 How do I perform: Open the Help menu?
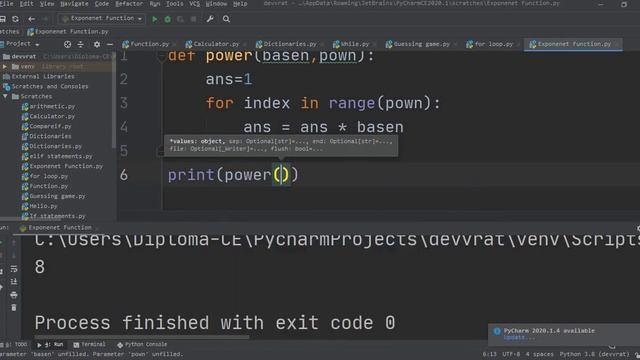240,4
